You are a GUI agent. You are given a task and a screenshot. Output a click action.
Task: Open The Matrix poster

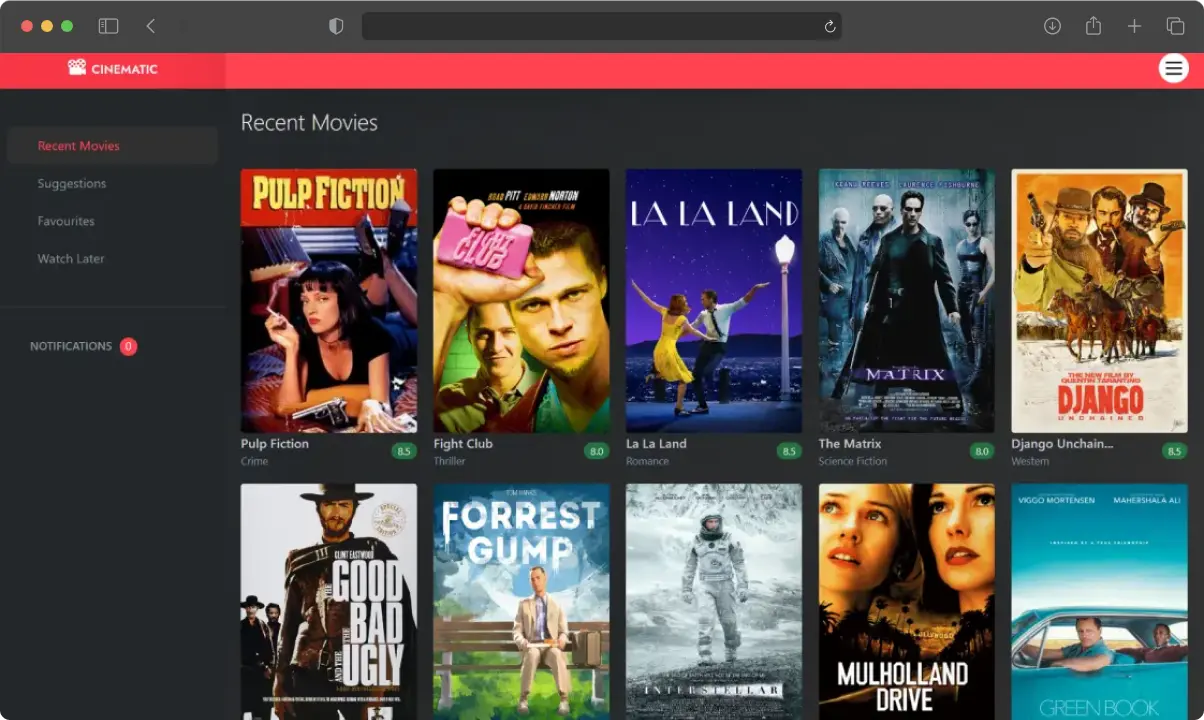pos(907,301)
